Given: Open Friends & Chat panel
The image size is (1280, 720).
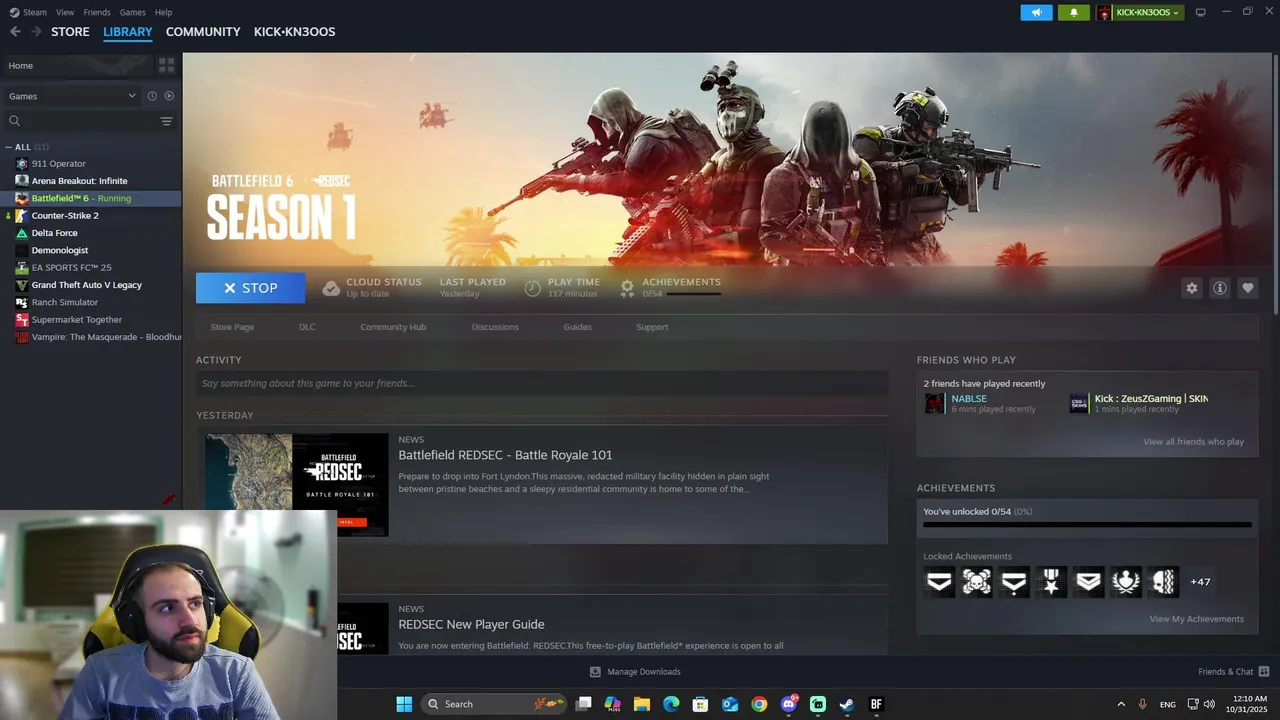Looking at the screenshot, I should point(1234,672).
